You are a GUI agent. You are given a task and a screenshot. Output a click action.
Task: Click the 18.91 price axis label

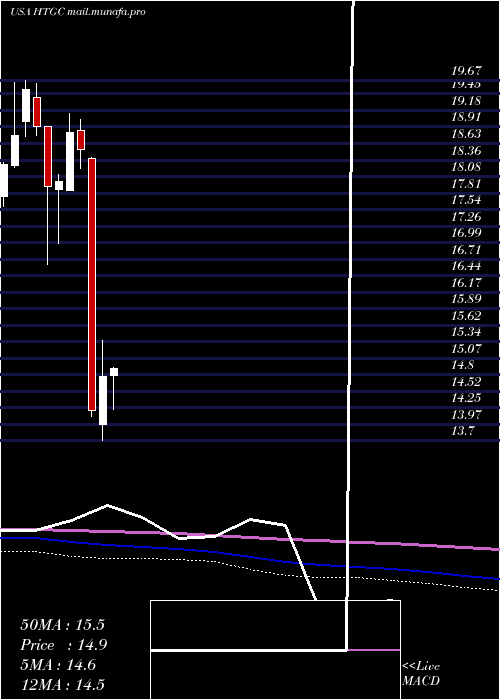click(466, 117)
